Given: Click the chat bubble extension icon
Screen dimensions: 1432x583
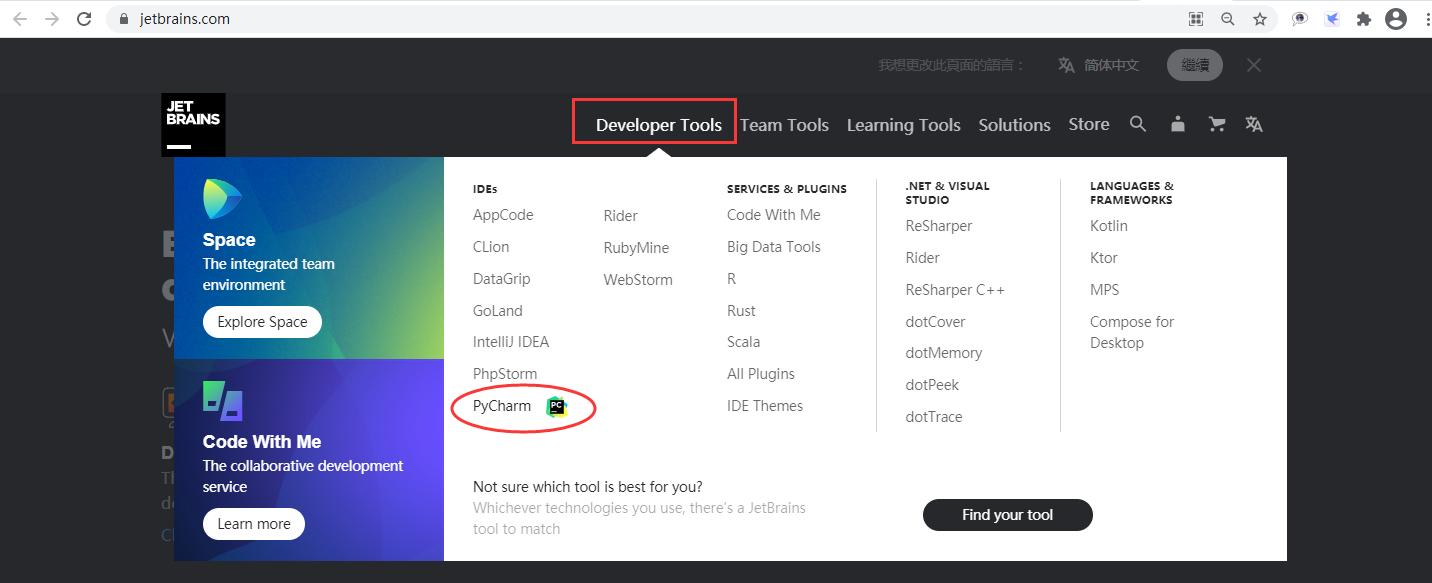Looking at the screenshot, I should click(1299, 19).
